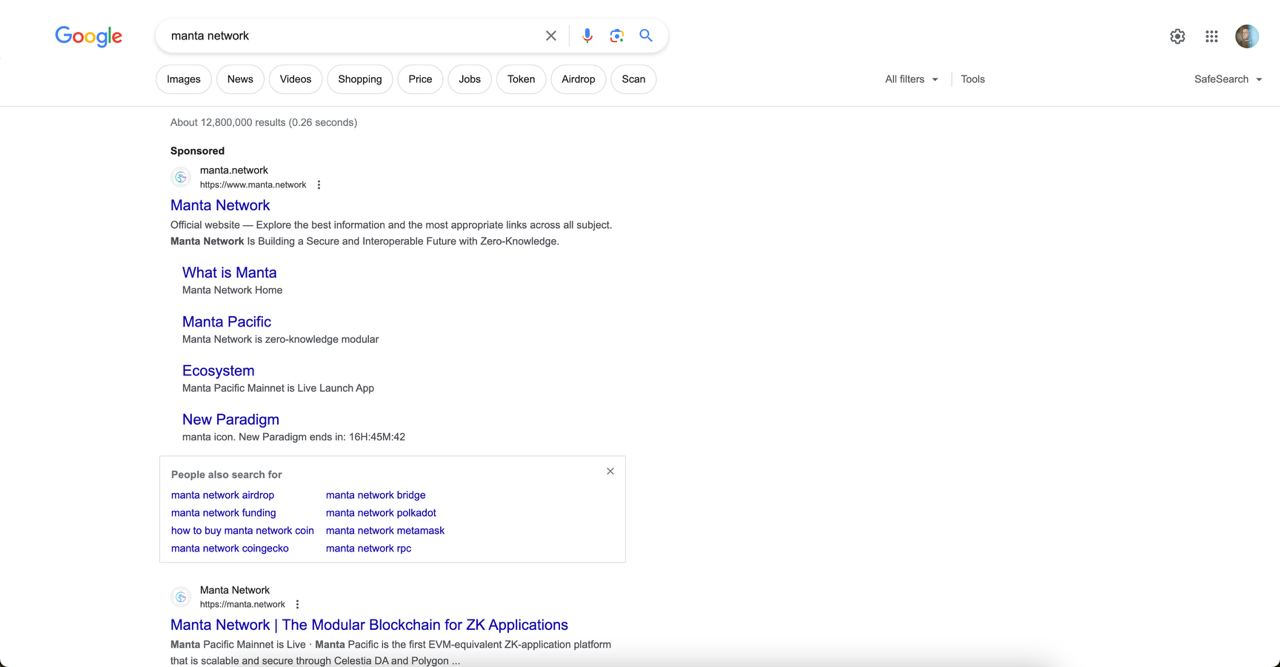1280x667 pixels.
Task: Open Google settings gear
Action: point(1178,36)
